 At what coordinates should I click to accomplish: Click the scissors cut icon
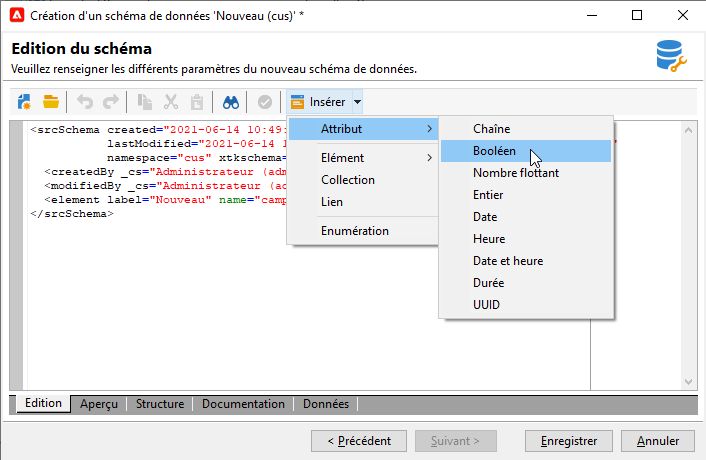click(171, 102)
